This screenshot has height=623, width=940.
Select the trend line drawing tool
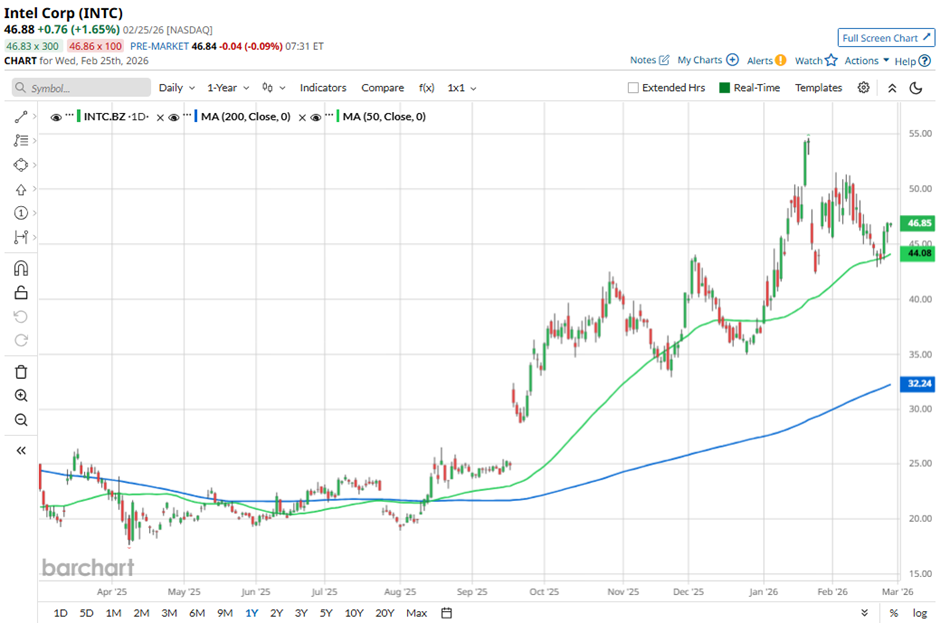tap(21, 117)
